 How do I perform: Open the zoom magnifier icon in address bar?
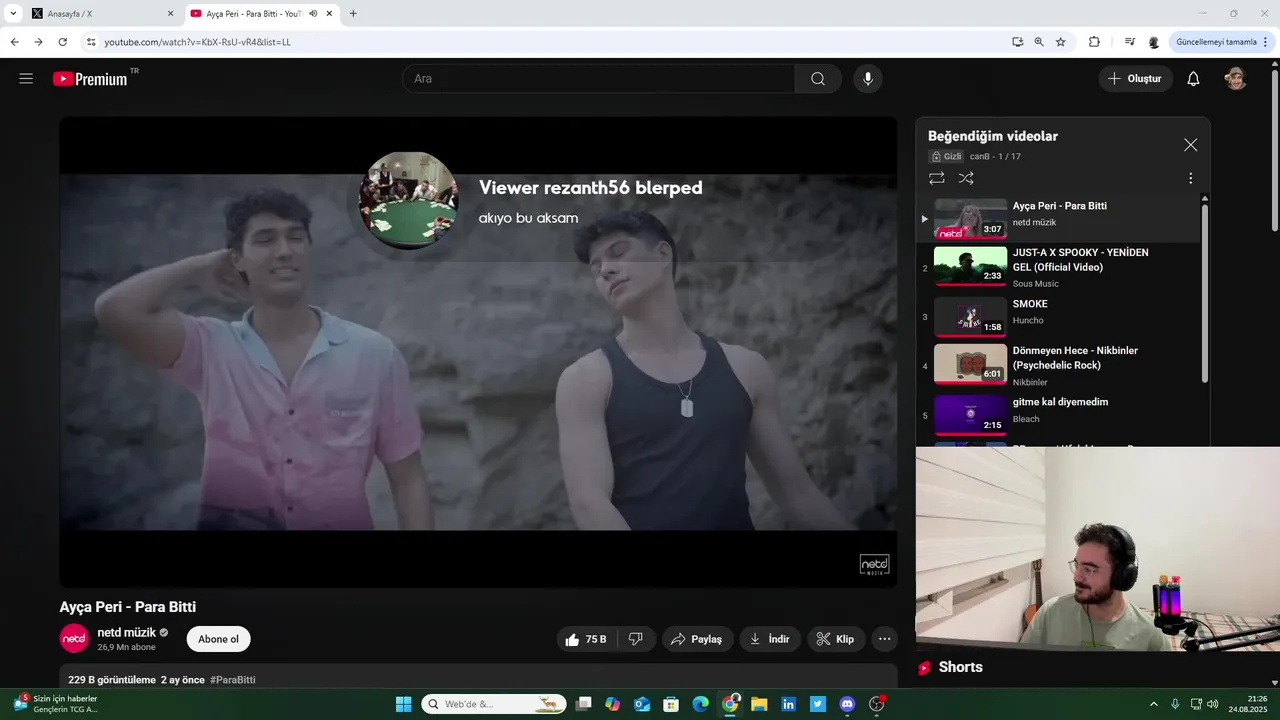tap(1039, 42)
